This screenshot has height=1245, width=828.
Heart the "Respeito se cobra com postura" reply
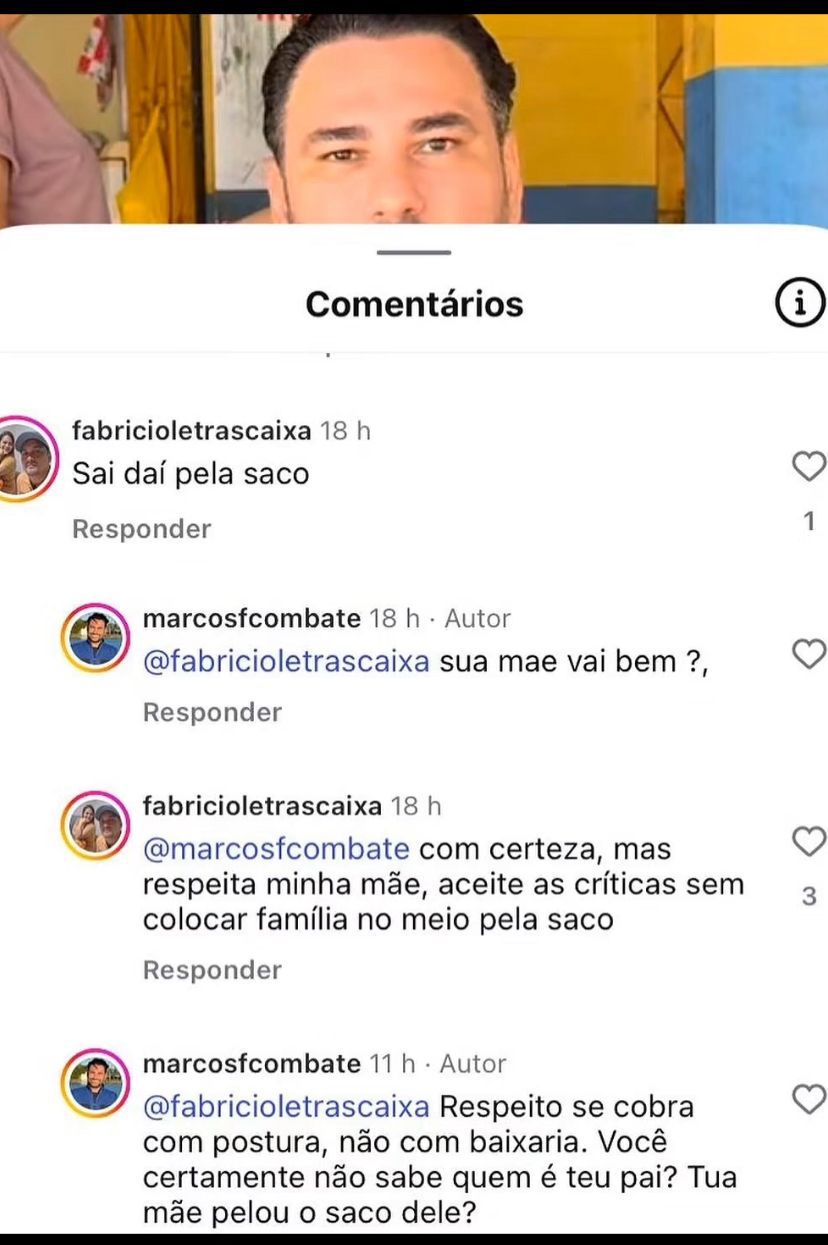point(808,1099)
